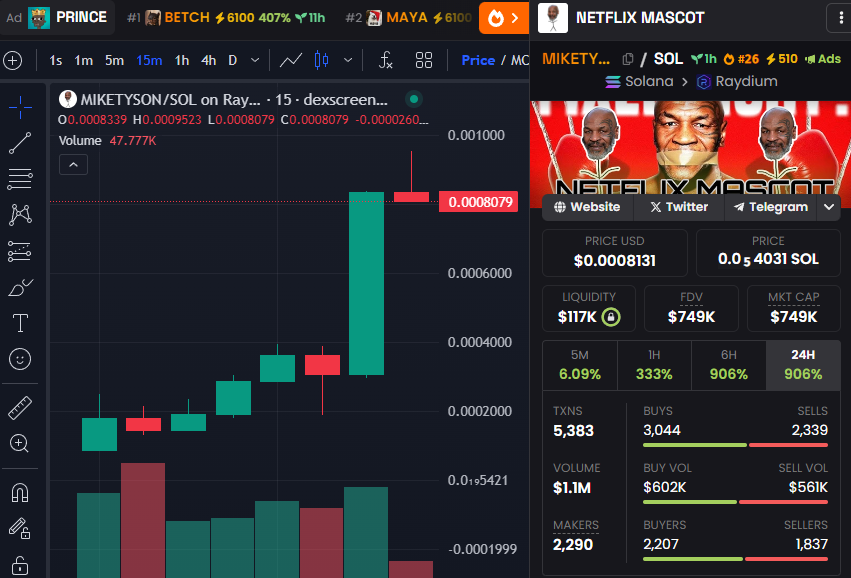The image size is (851, 578).
Task: Click the MKT CAP $749K box
Action: coord(793,308)
